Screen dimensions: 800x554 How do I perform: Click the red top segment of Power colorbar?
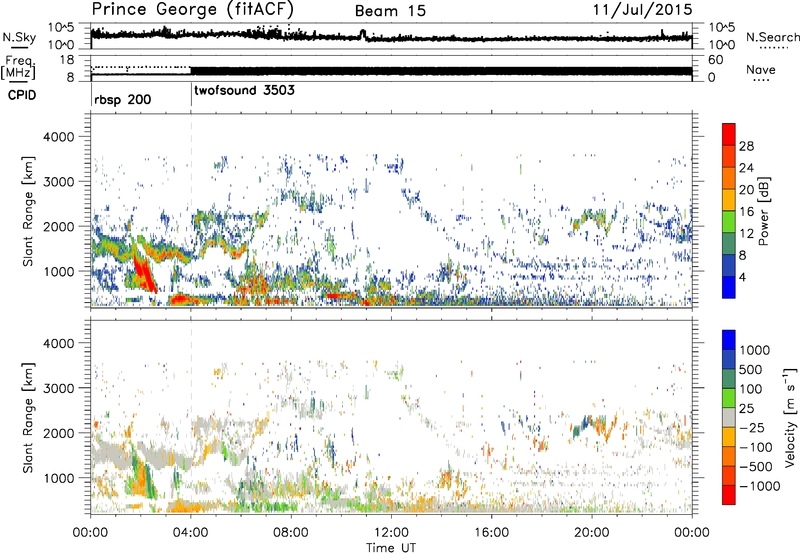point(729,134)
